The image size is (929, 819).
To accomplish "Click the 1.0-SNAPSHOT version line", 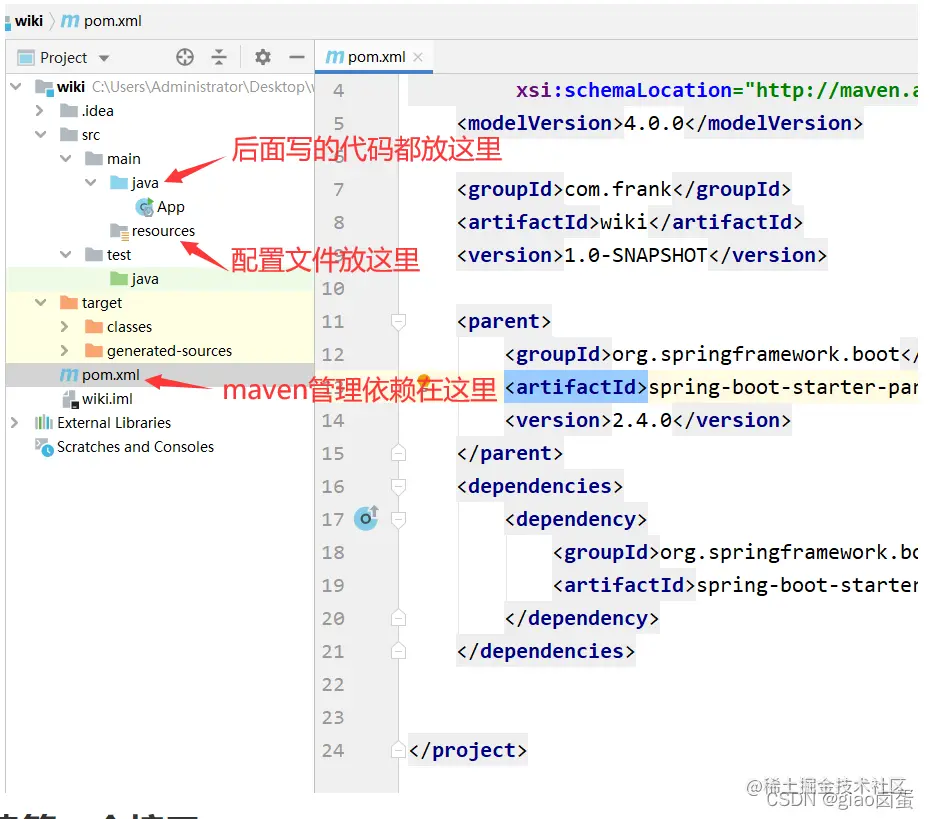I will tap(642, 255).
